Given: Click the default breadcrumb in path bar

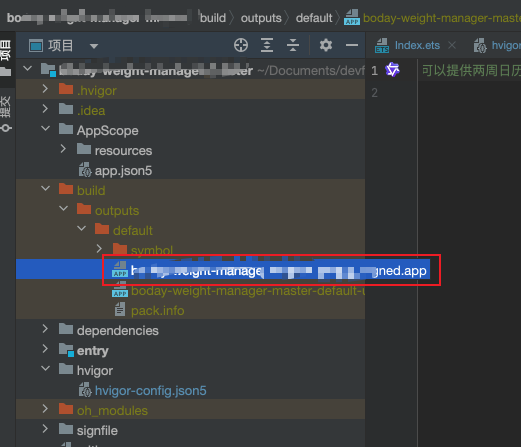Looking at the screenshot, I should pyautogui.click(x=314, y=18).
